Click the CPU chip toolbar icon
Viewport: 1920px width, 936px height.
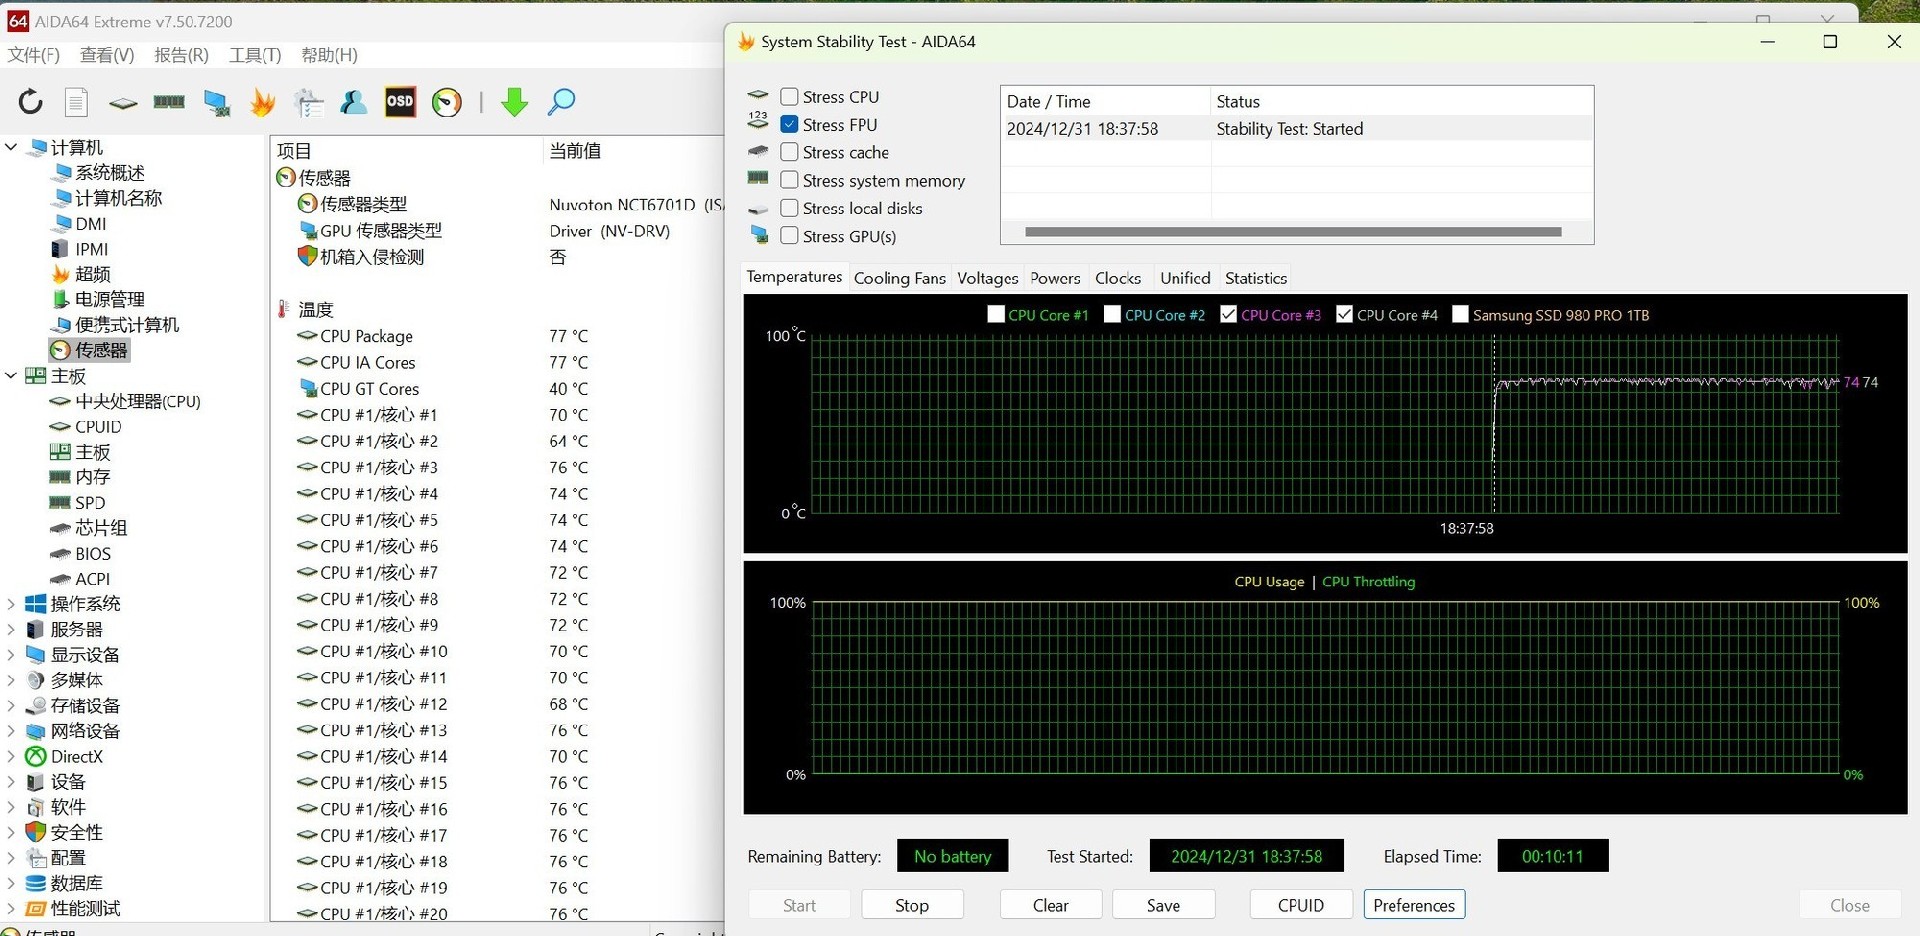tap(123, 102)
